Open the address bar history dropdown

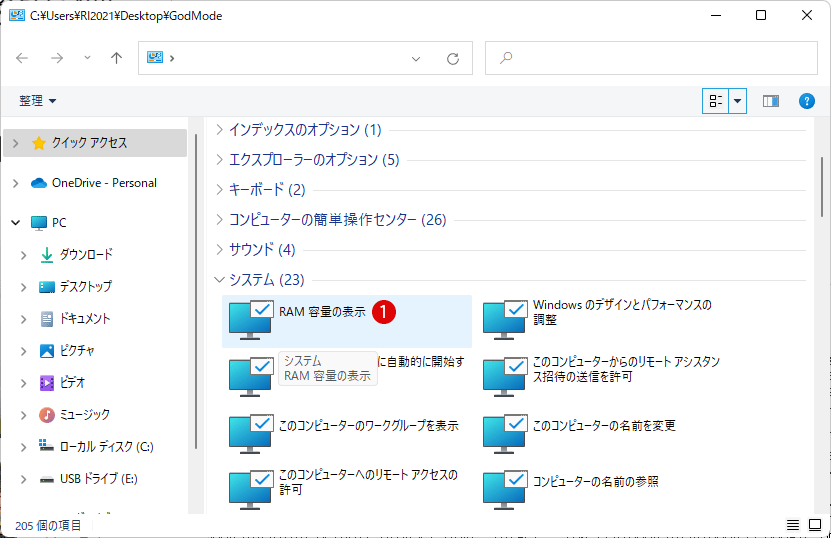416,59
